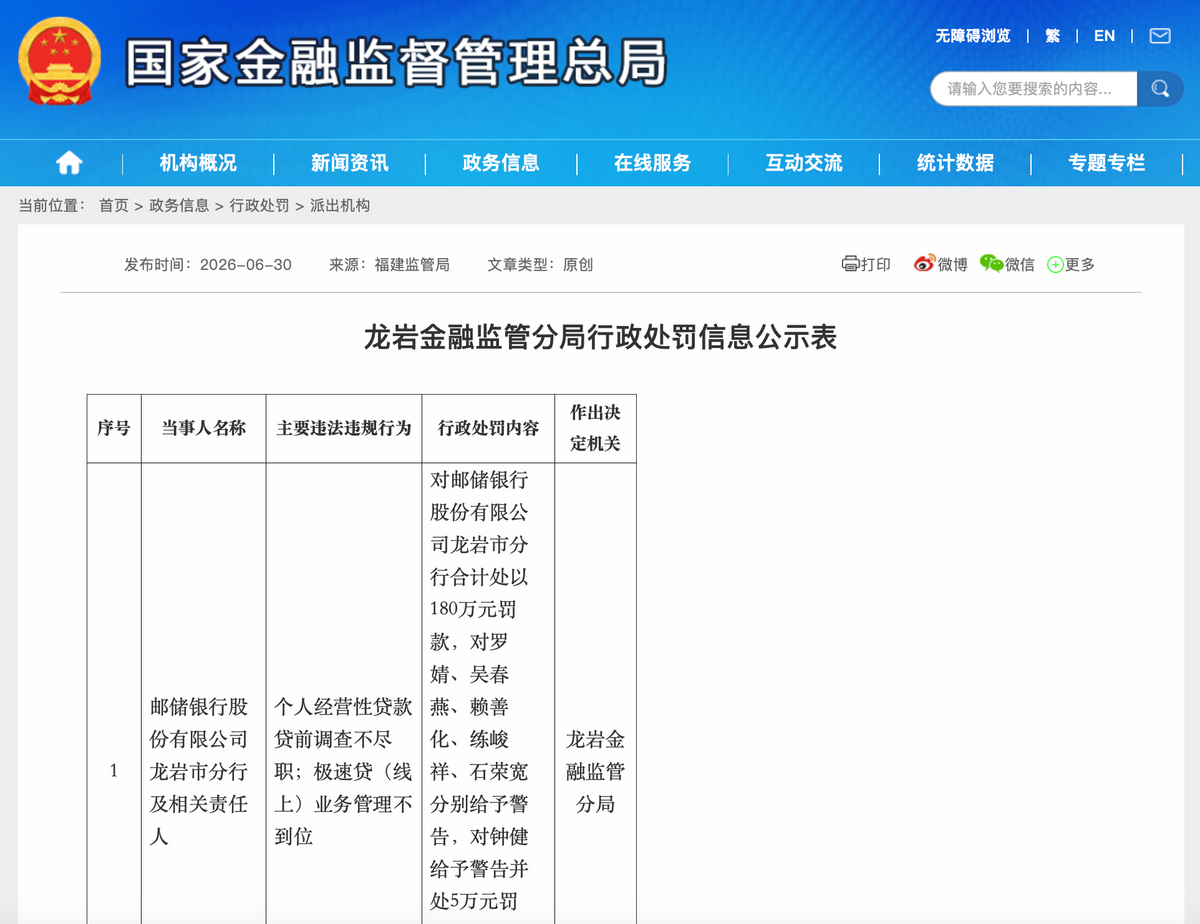Click the 文章类型：原创 text
The width and height of the screenshot is (1200, 924).
540,264
